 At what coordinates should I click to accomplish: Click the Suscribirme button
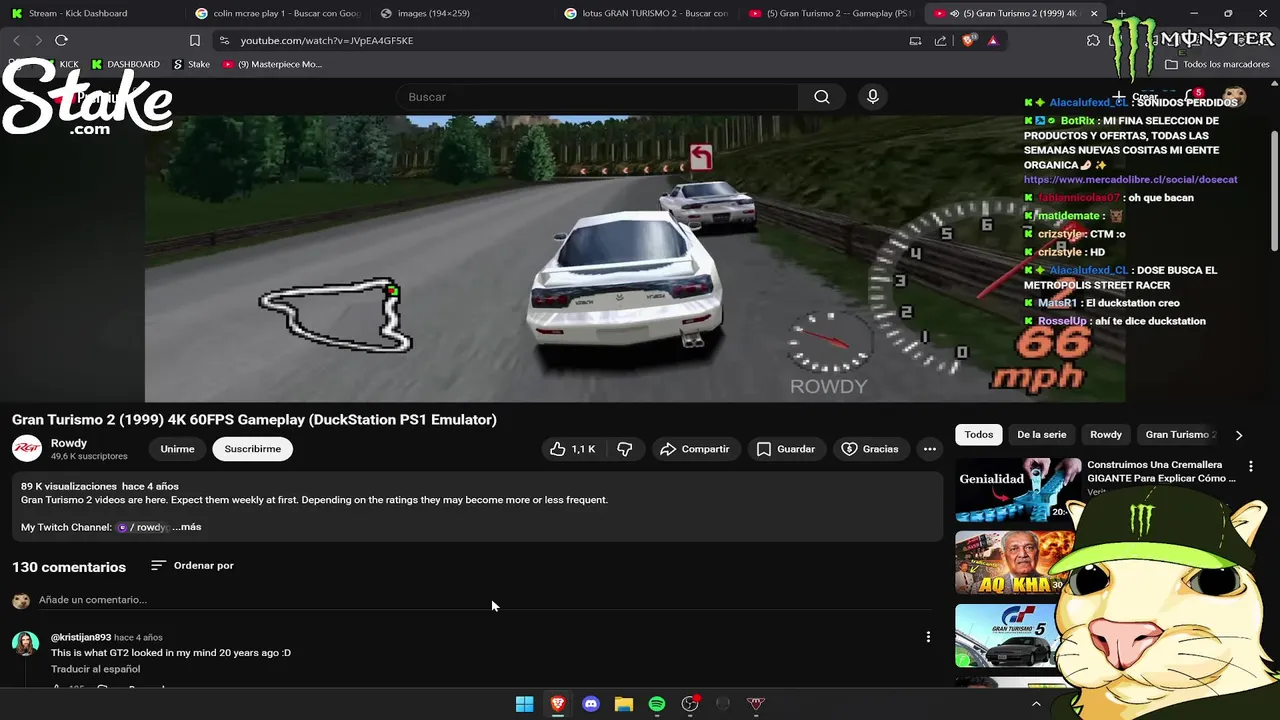(x=253, y=449)
